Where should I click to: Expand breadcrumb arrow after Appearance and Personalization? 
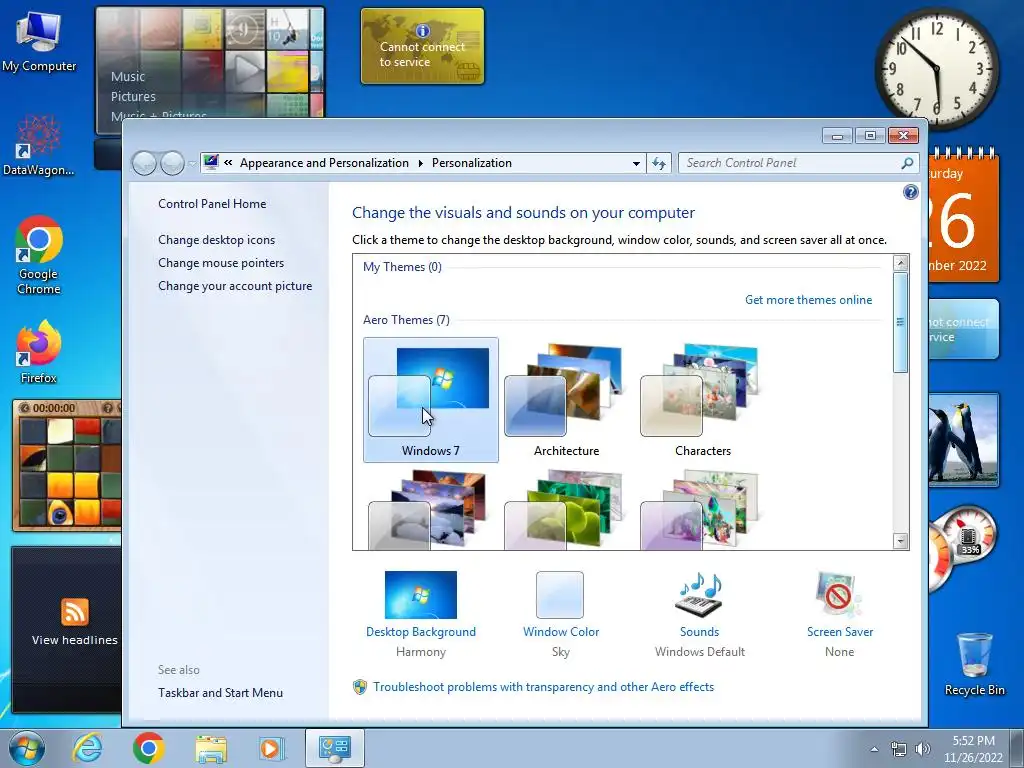421,163
